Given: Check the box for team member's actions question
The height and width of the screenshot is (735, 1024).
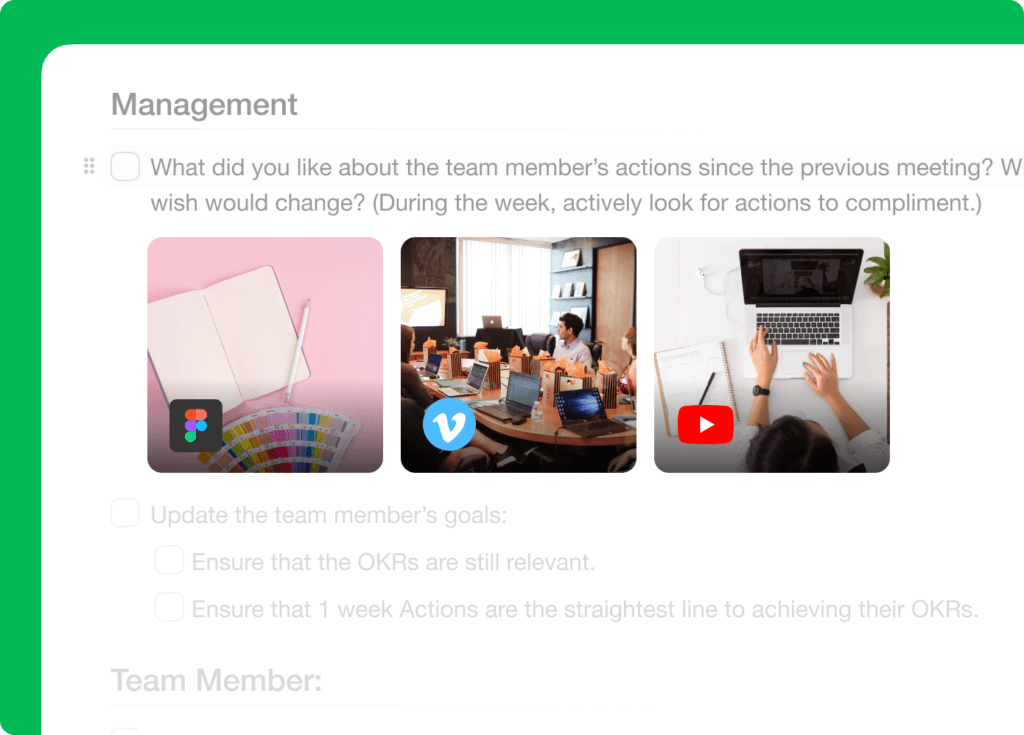Looking at the screenshot, I should click(125, 167).
